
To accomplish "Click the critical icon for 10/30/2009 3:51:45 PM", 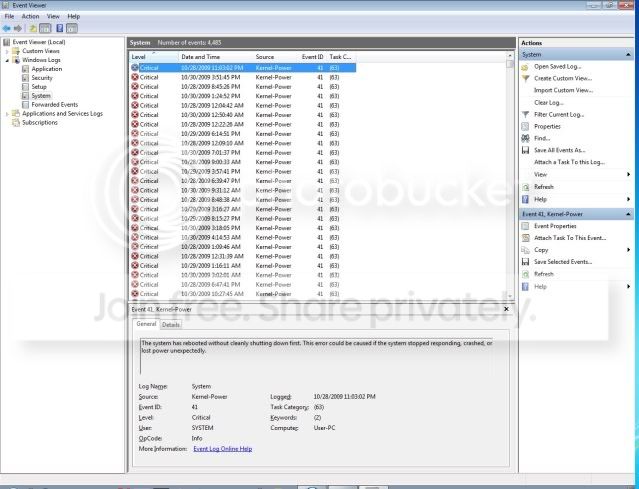I will [x=135, y=77].
